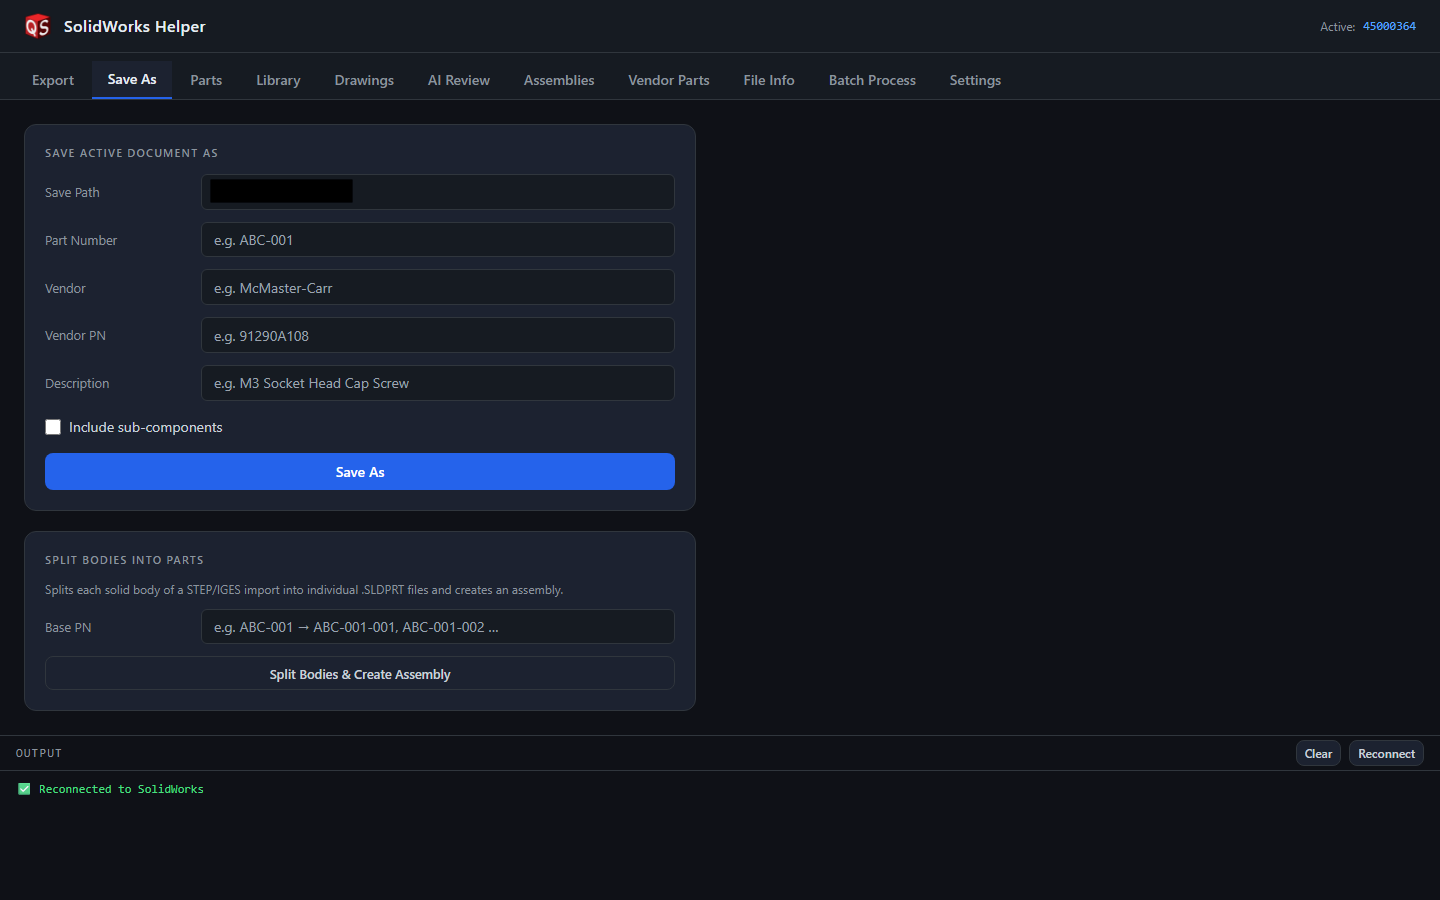Select the Batch Process tab
Image resolution: width=1440 pixels, height=900 pixels.
[872, 80]
